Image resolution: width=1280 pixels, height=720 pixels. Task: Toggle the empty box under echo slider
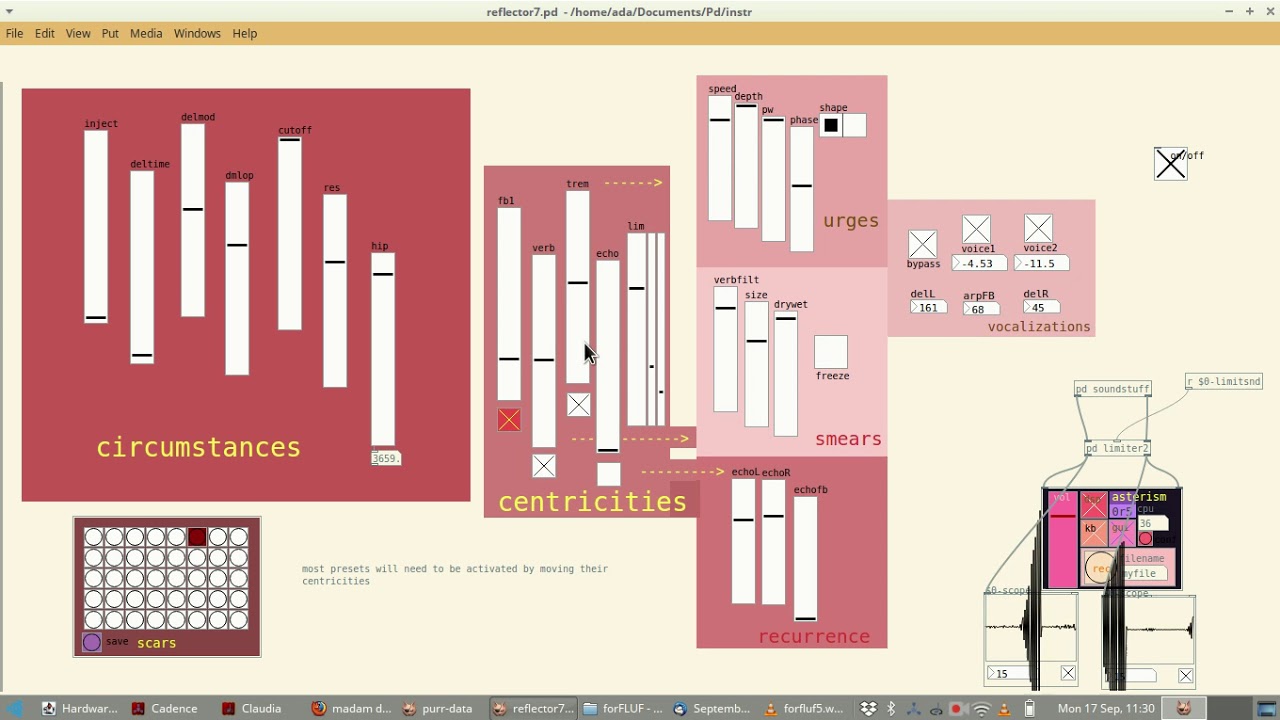[x=608, y=474]
